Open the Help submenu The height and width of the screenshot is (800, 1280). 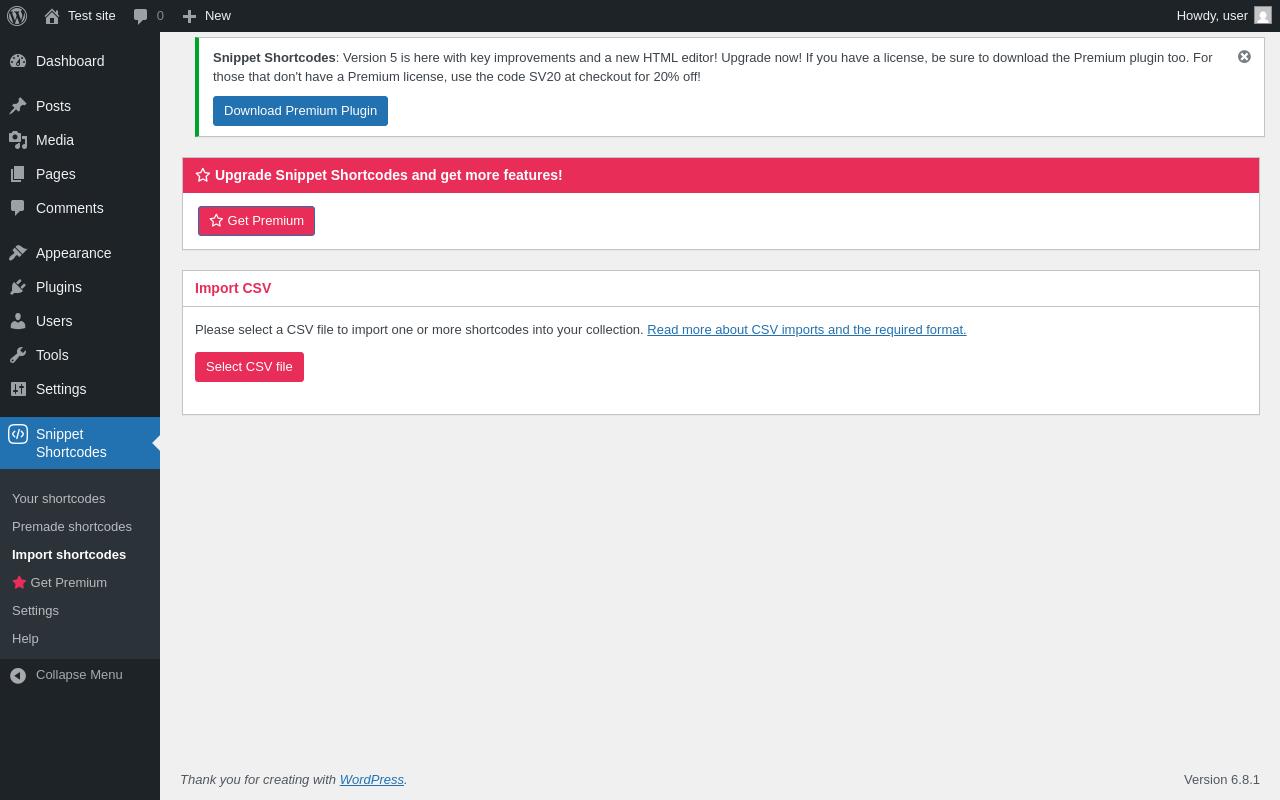click(25, 638)
